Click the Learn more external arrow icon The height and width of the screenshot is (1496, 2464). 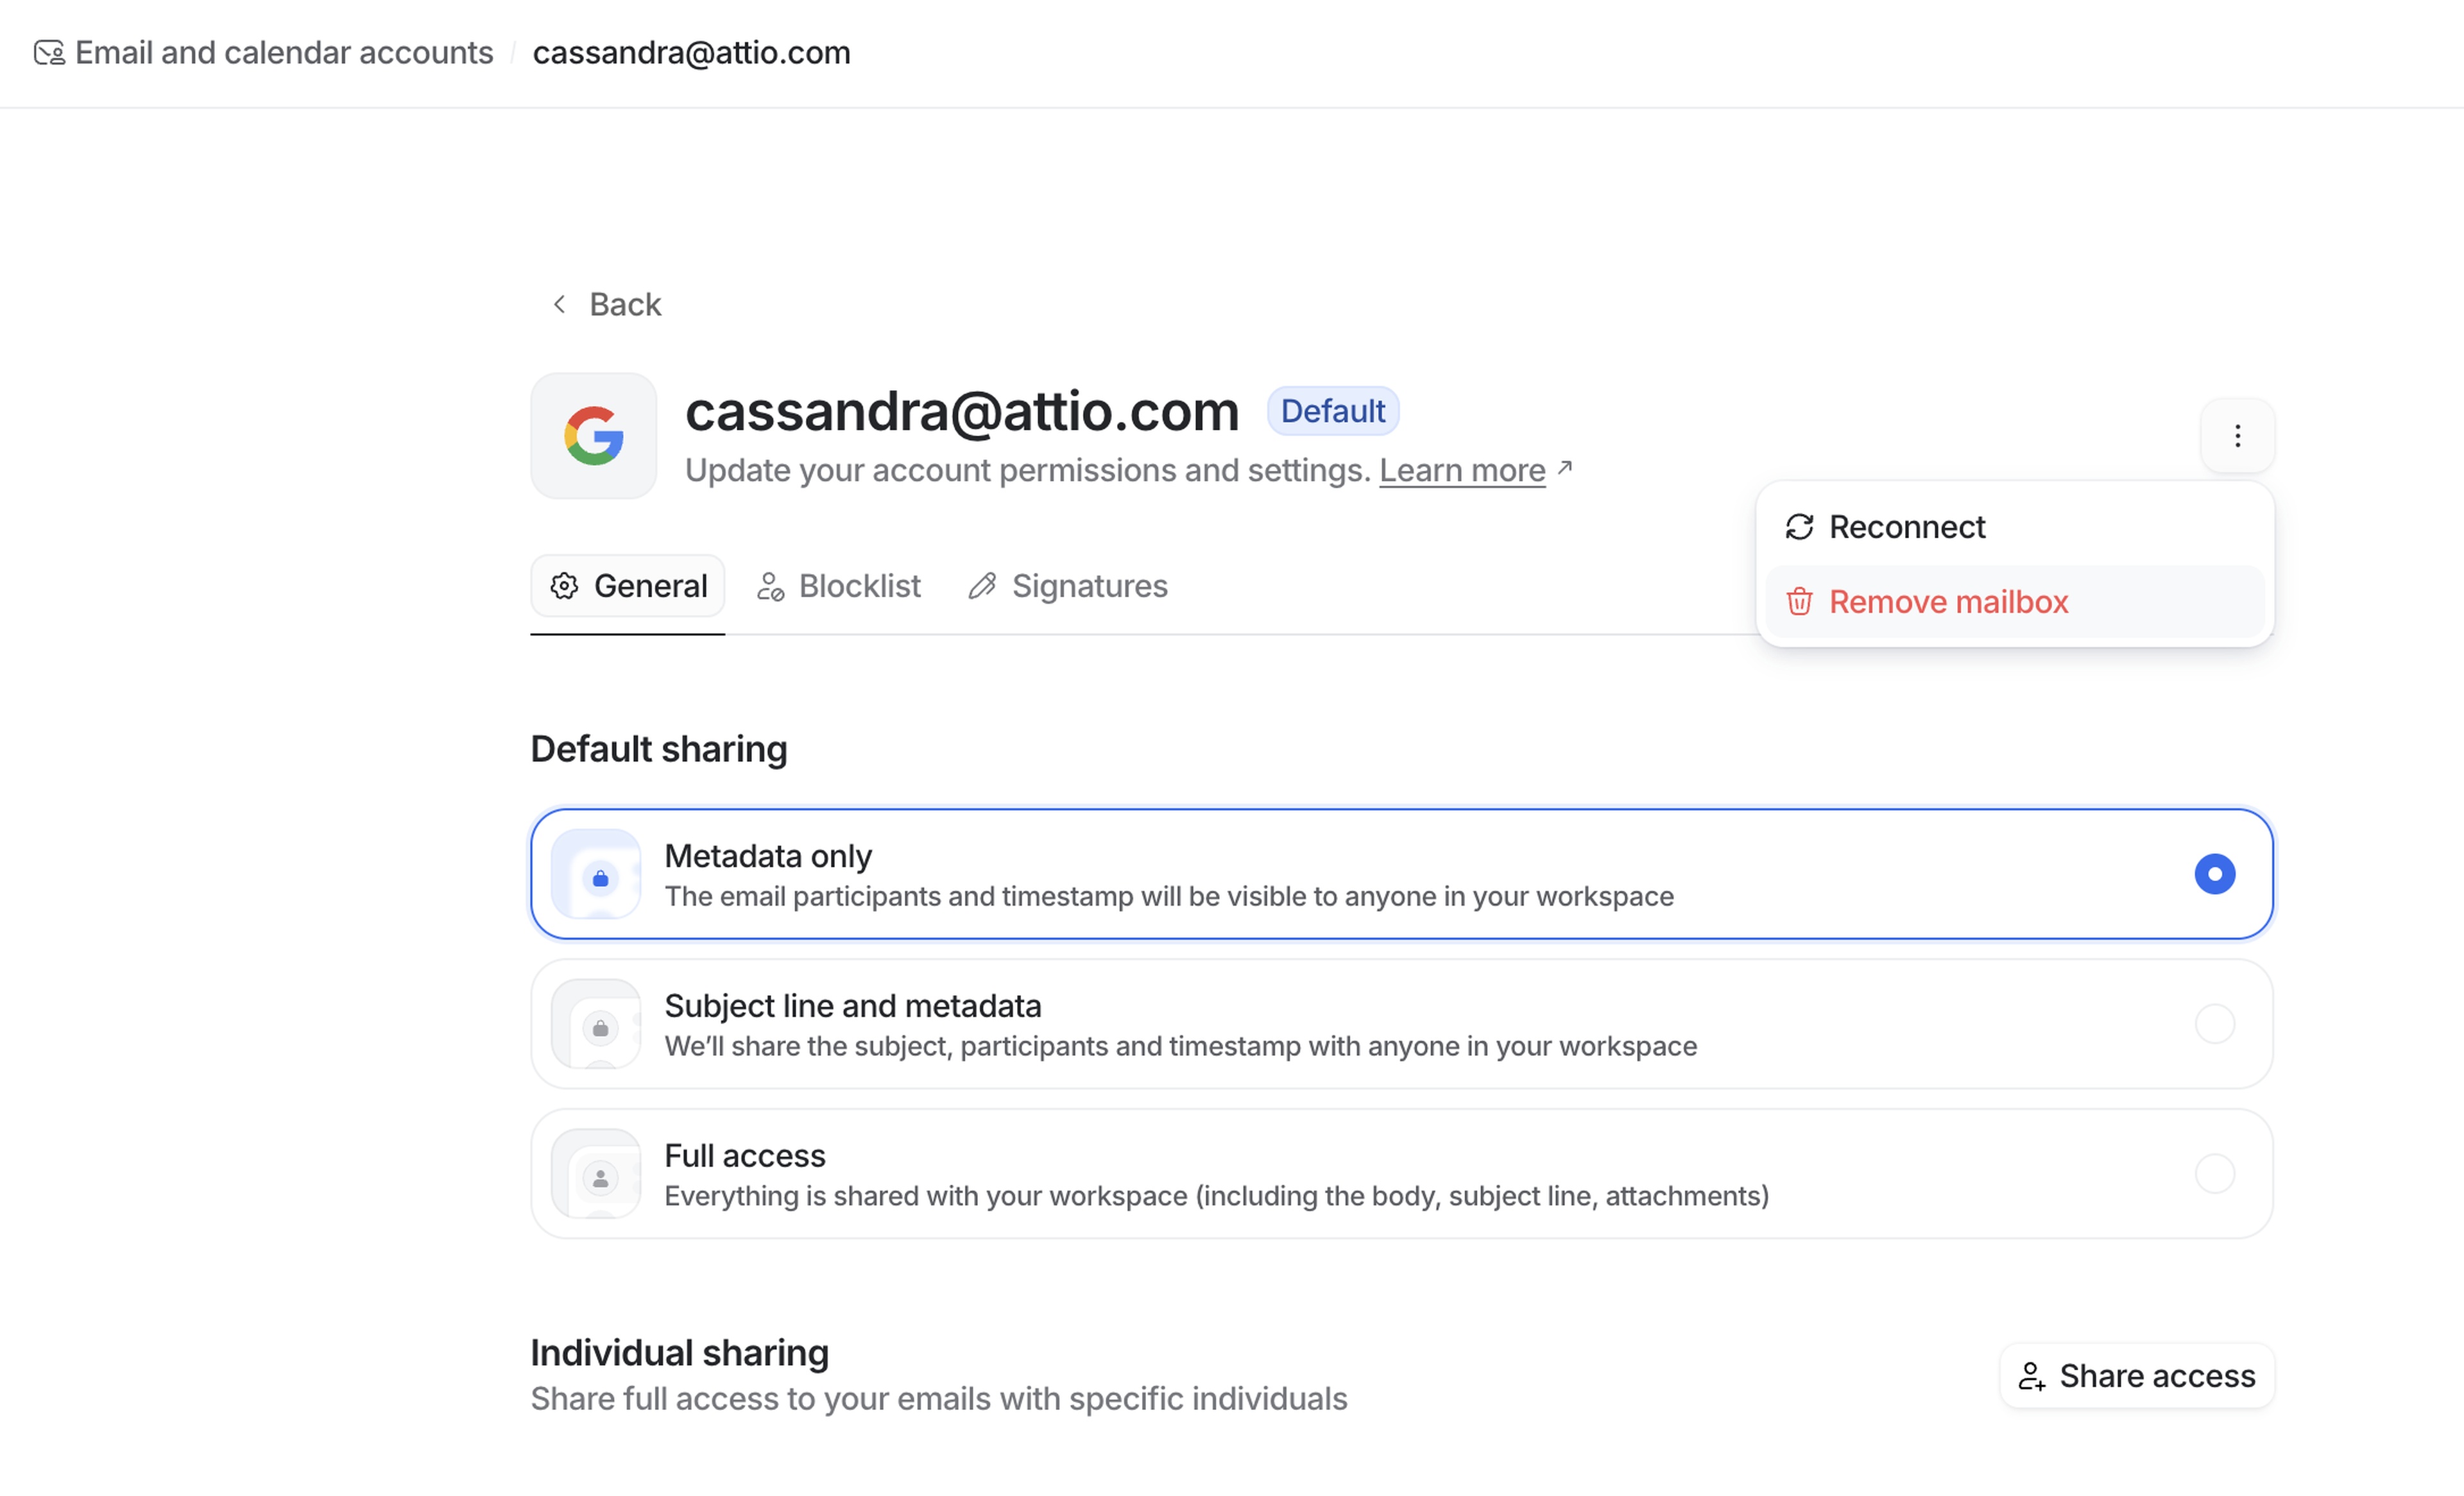tap(1565, 468)
